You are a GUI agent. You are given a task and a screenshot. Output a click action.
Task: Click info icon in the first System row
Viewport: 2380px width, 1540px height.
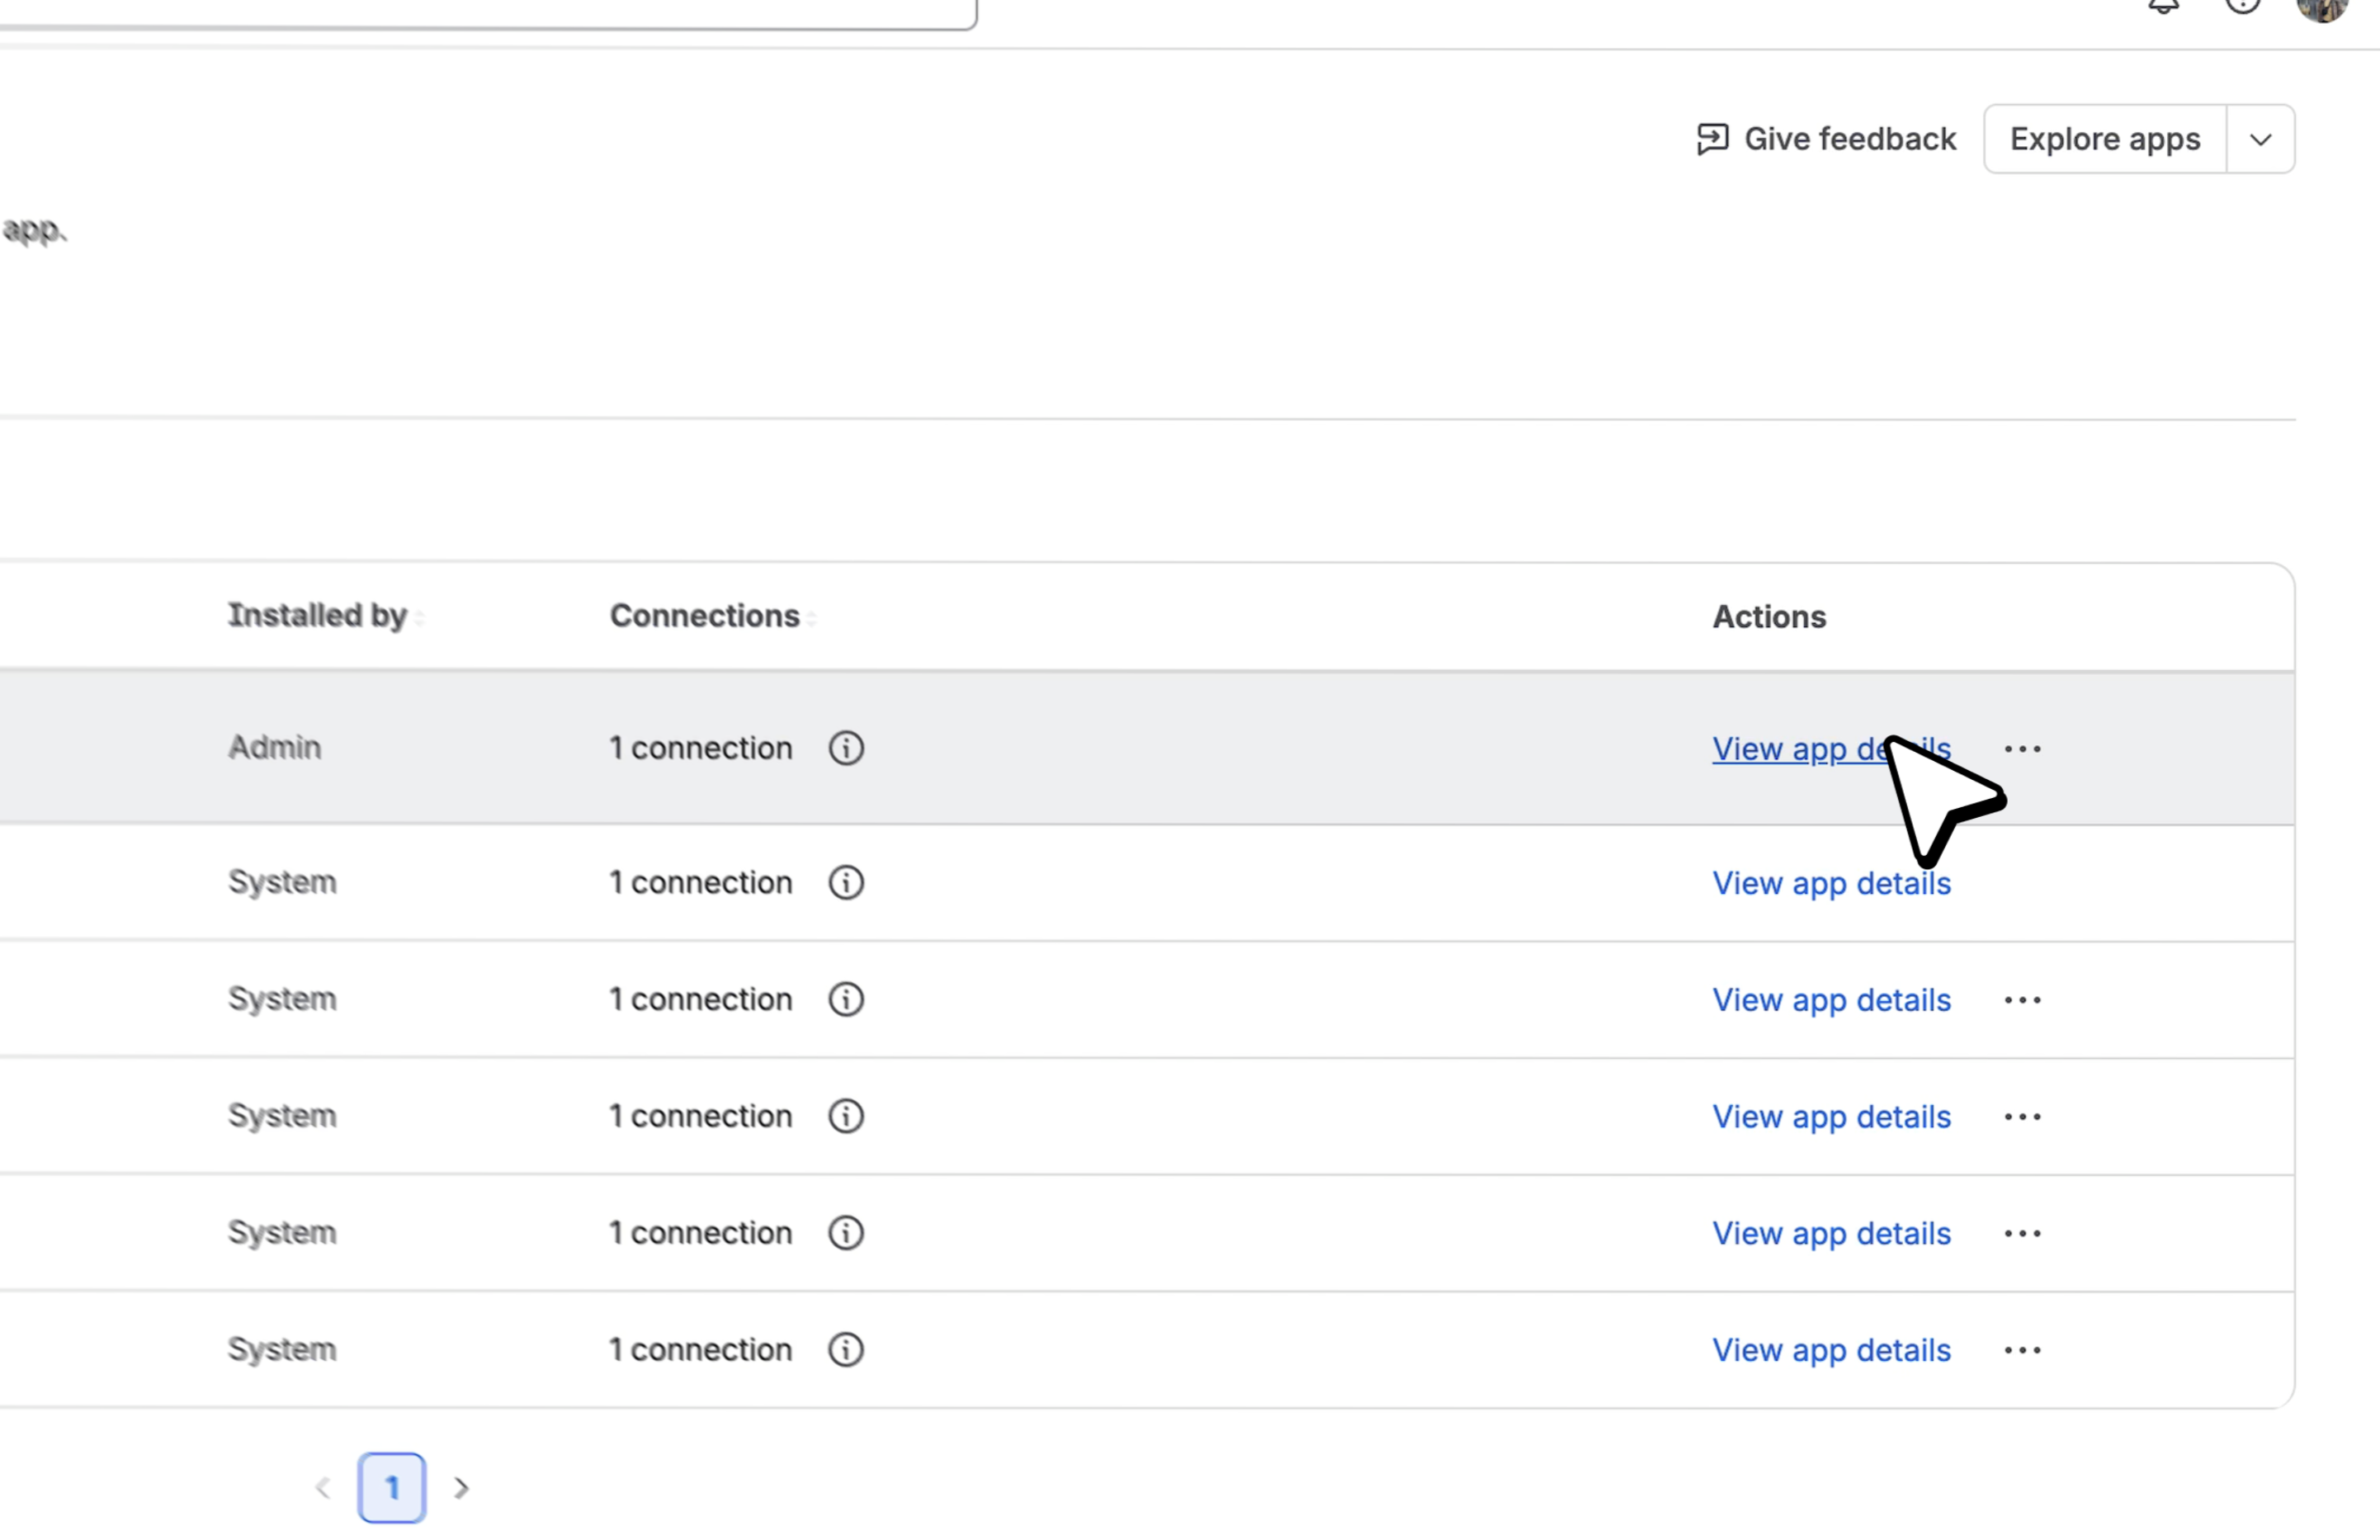pos(846,883)
